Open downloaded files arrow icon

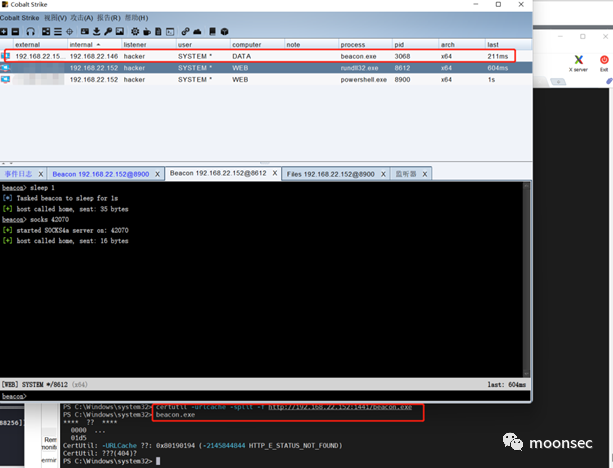pyautogui.click(x=97, y=32)
